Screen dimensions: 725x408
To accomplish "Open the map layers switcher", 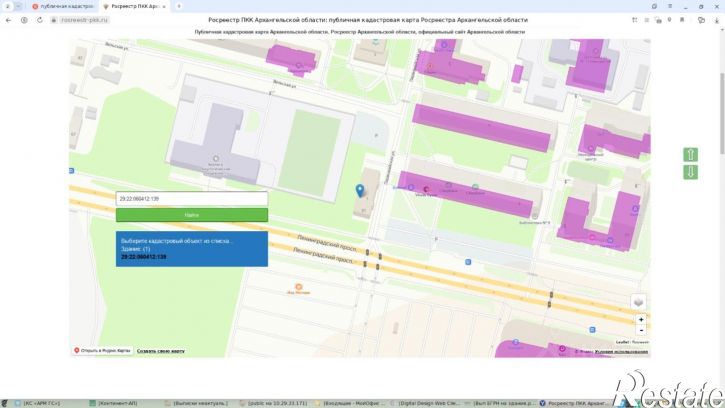I will click(639, 302).
